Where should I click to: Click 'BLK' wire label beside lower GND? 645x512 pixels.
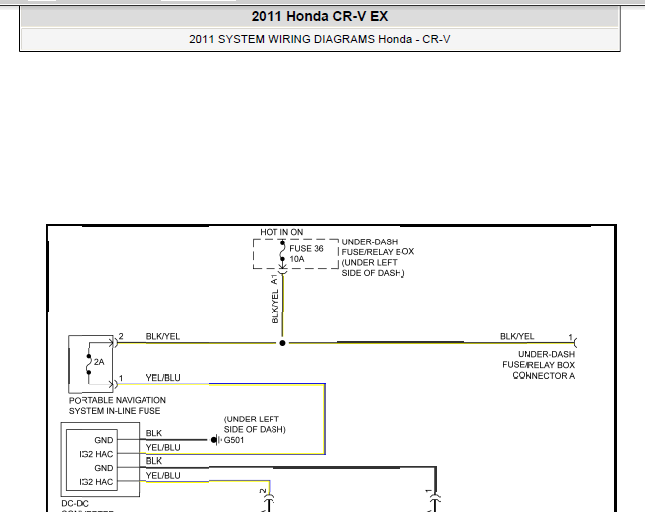pos(153,461)
